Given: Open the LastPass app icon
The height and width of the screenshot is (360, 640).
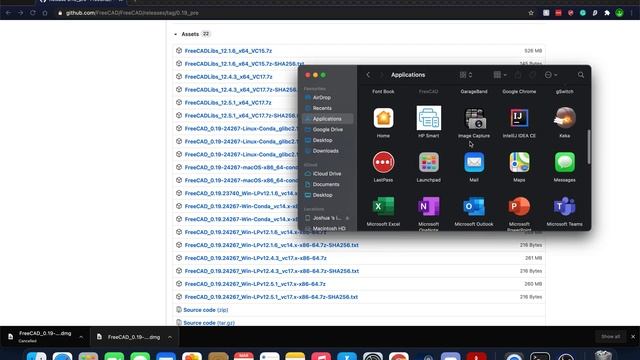Looking at the screenshot, I should click(x=383, y=162).
